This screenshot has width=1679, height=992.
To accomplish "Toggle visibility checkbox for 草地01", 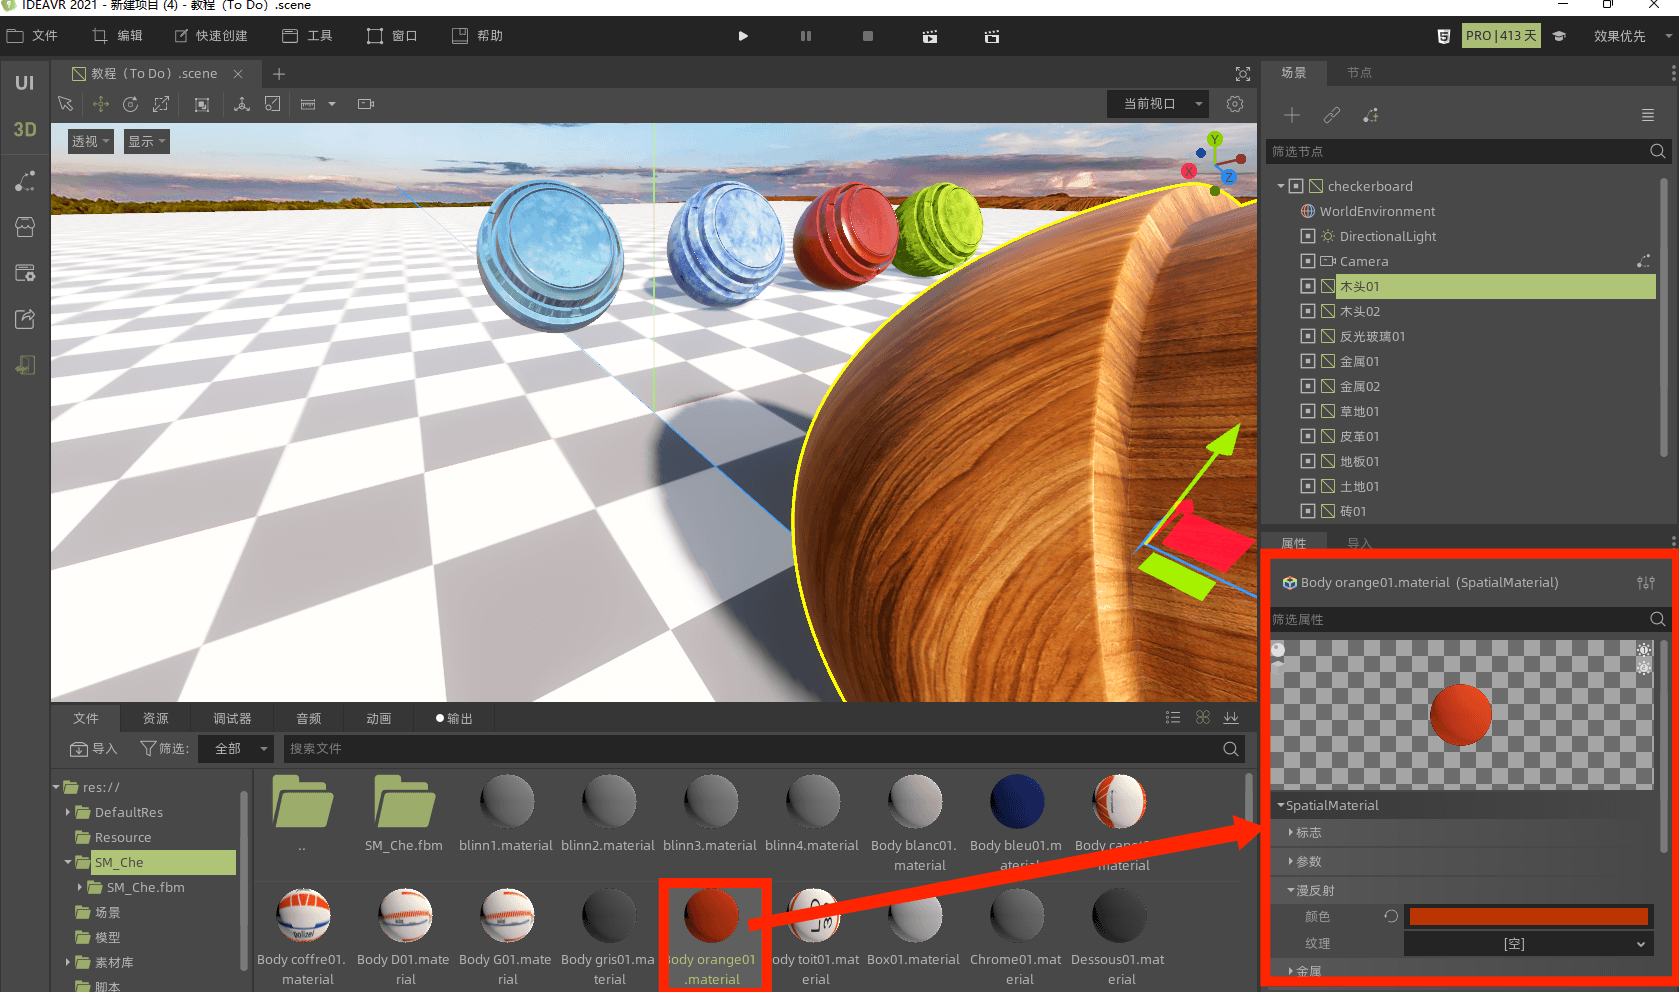I will click(x=1308, y=411).
